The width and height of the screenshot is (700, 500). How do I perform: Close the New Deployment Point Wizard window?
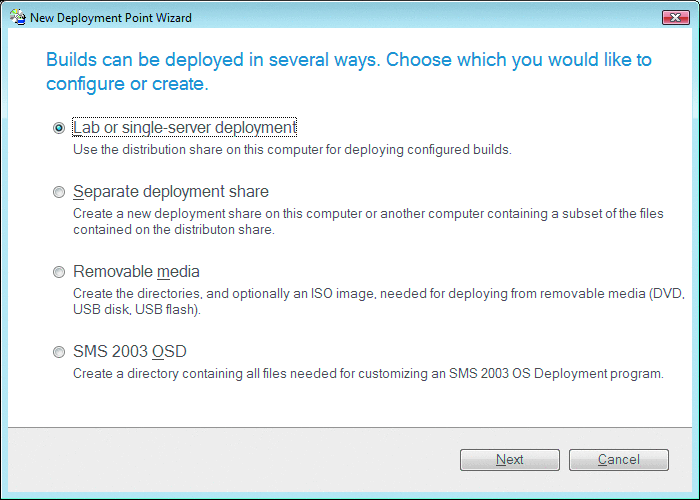click(675, 17)
